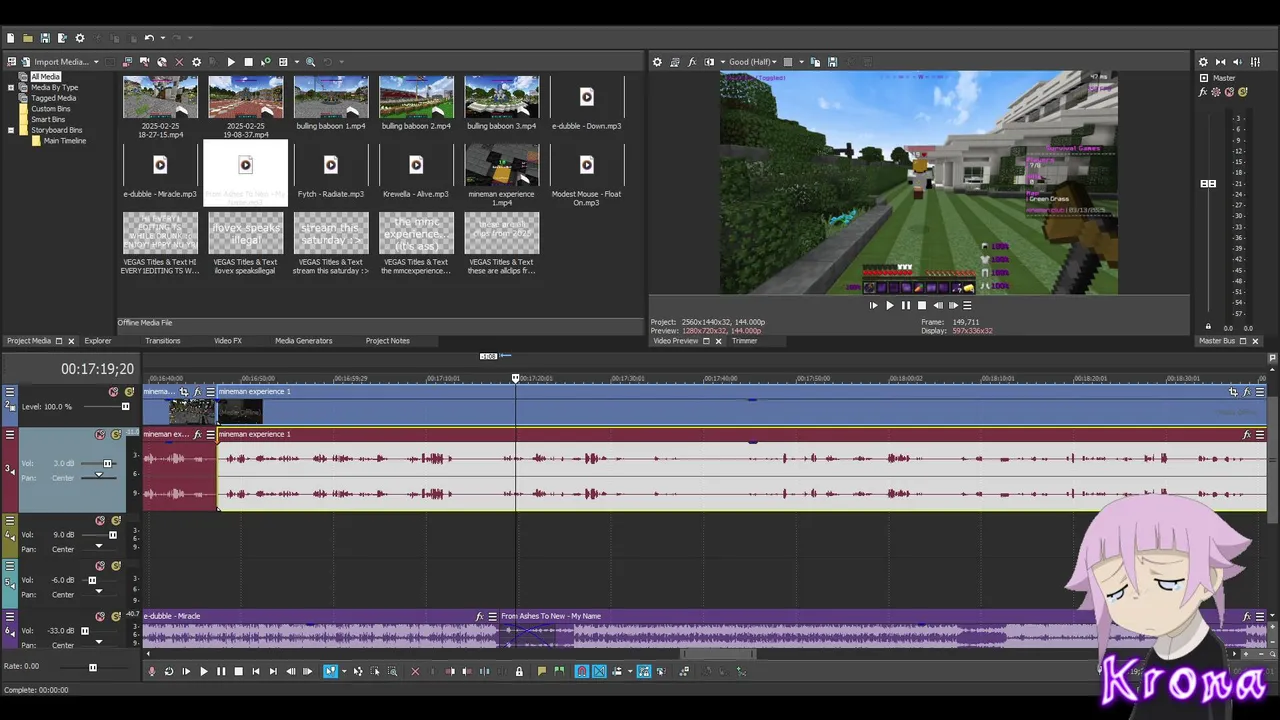Open Video Preview properties gear icon

657,62
